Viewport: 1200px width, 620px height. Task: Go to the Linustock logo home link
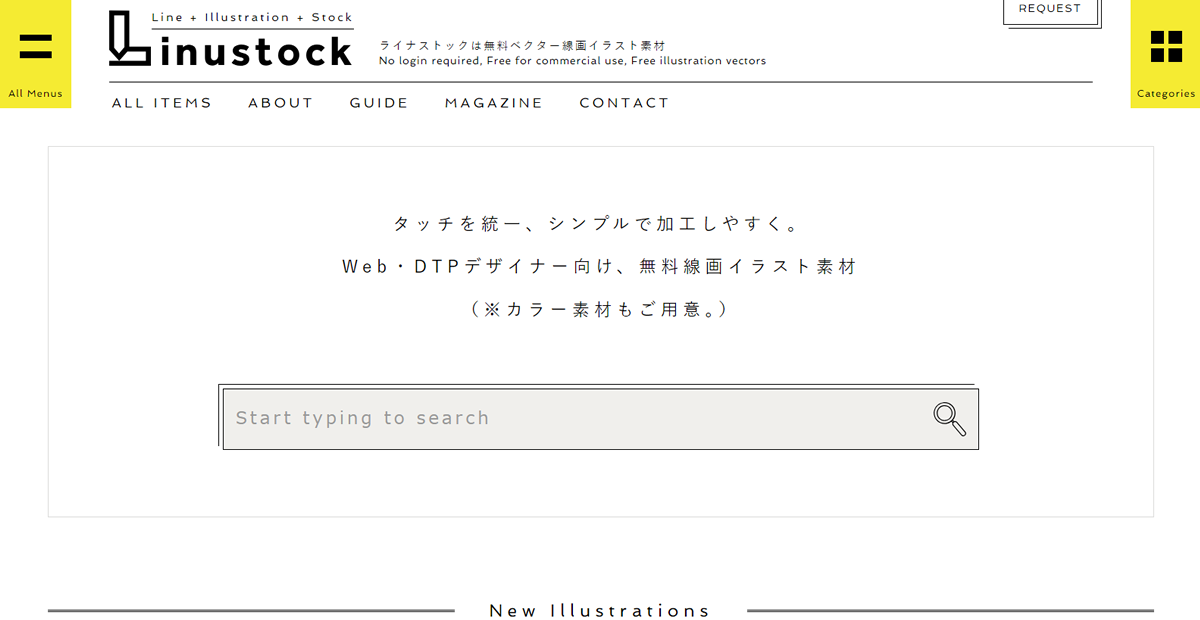coord(231,39)
